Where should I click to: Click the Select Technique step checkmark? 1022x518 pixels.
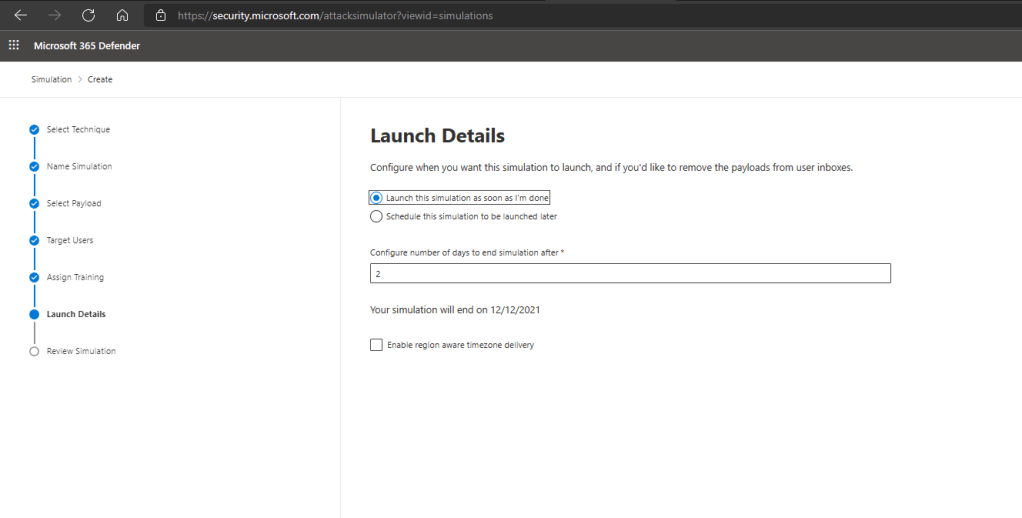click(x=34, y=130)
